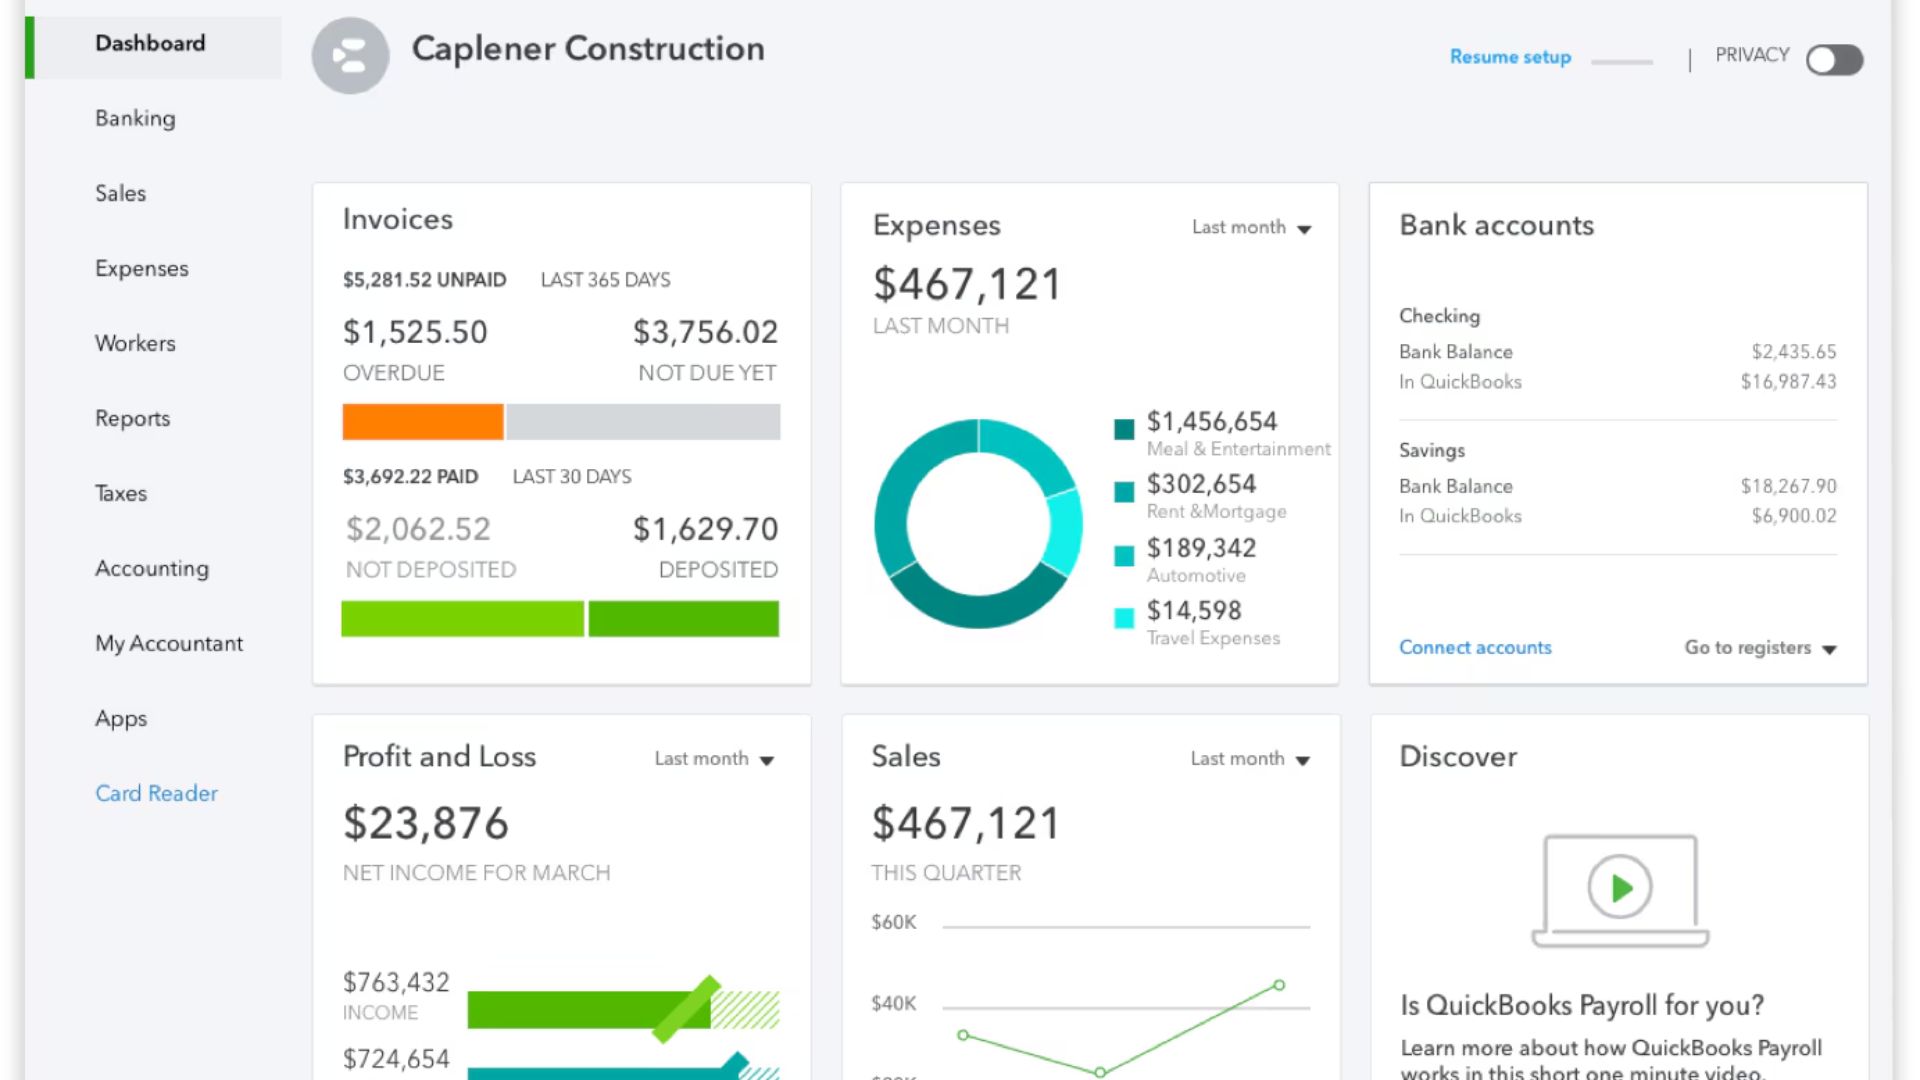
Task: Click the Caplener Construction company logo icon
Action: click(x=350, y=56)
